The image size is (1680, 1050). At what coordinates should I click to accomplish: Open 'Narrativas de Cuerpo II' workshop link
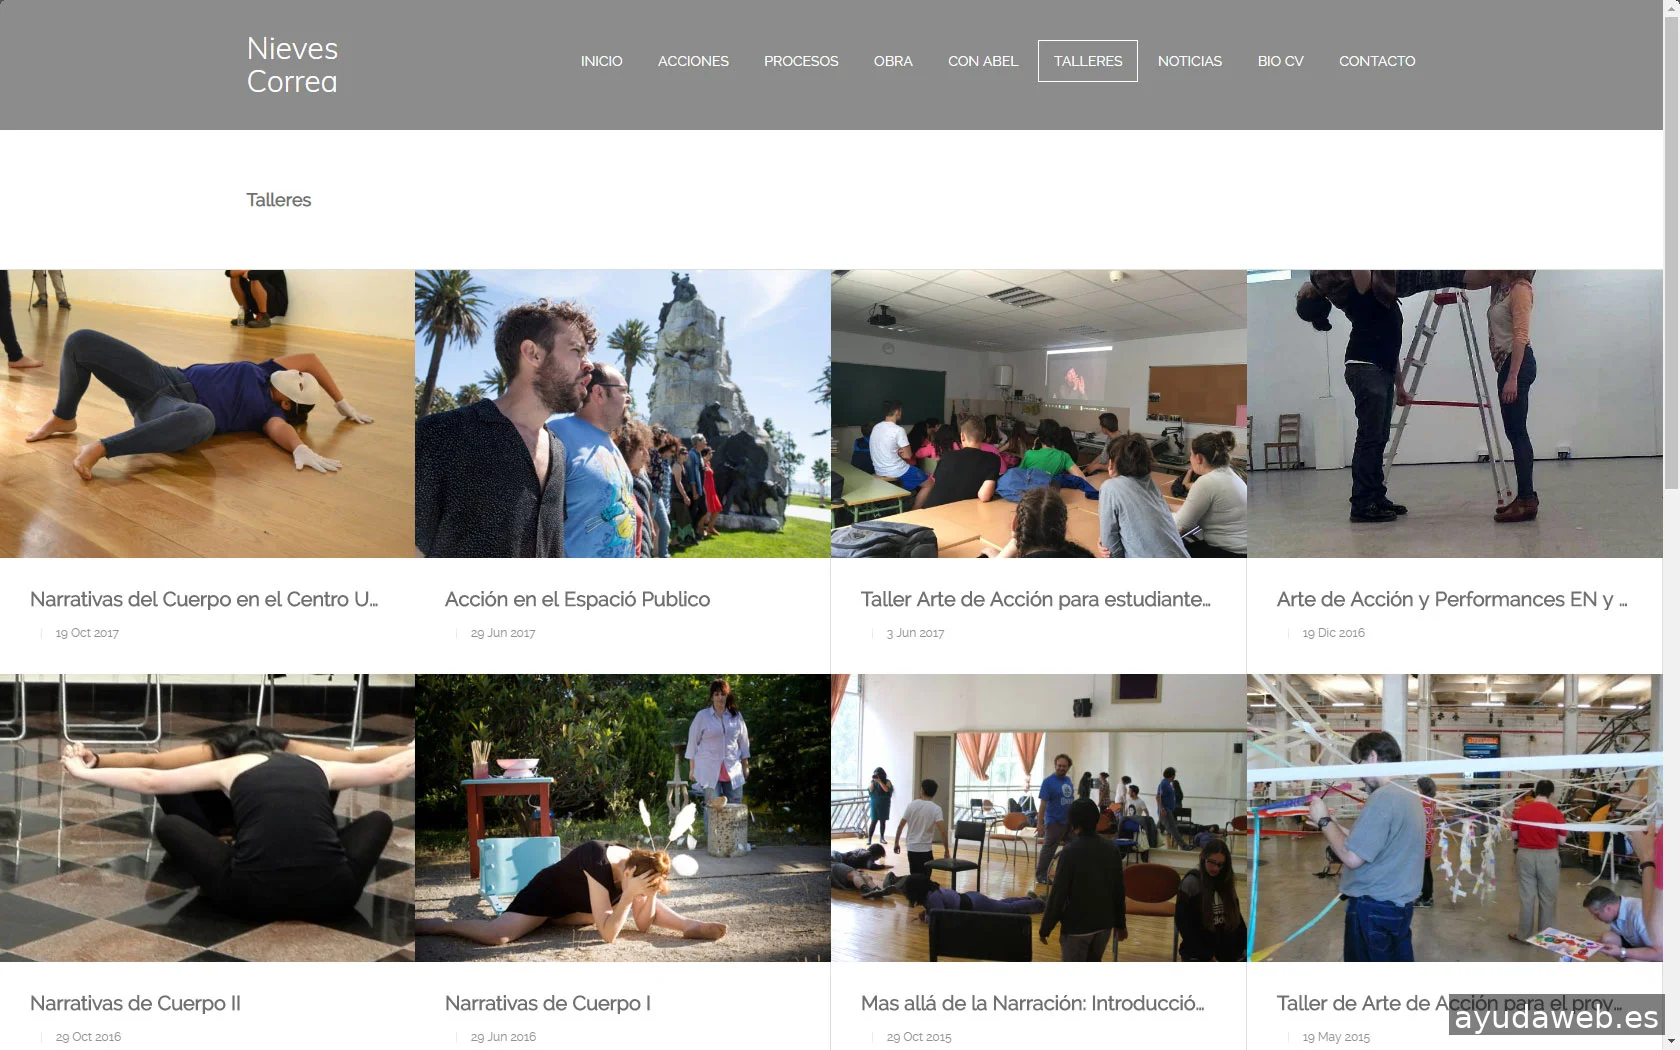[135, 1003]
